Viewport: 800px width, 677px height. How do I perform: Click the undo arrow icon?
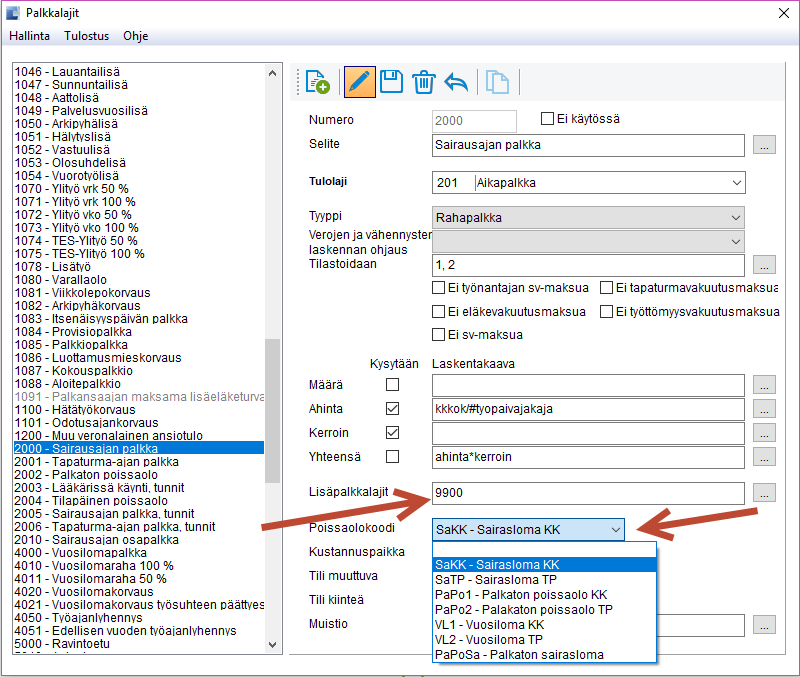coord(457,83)
